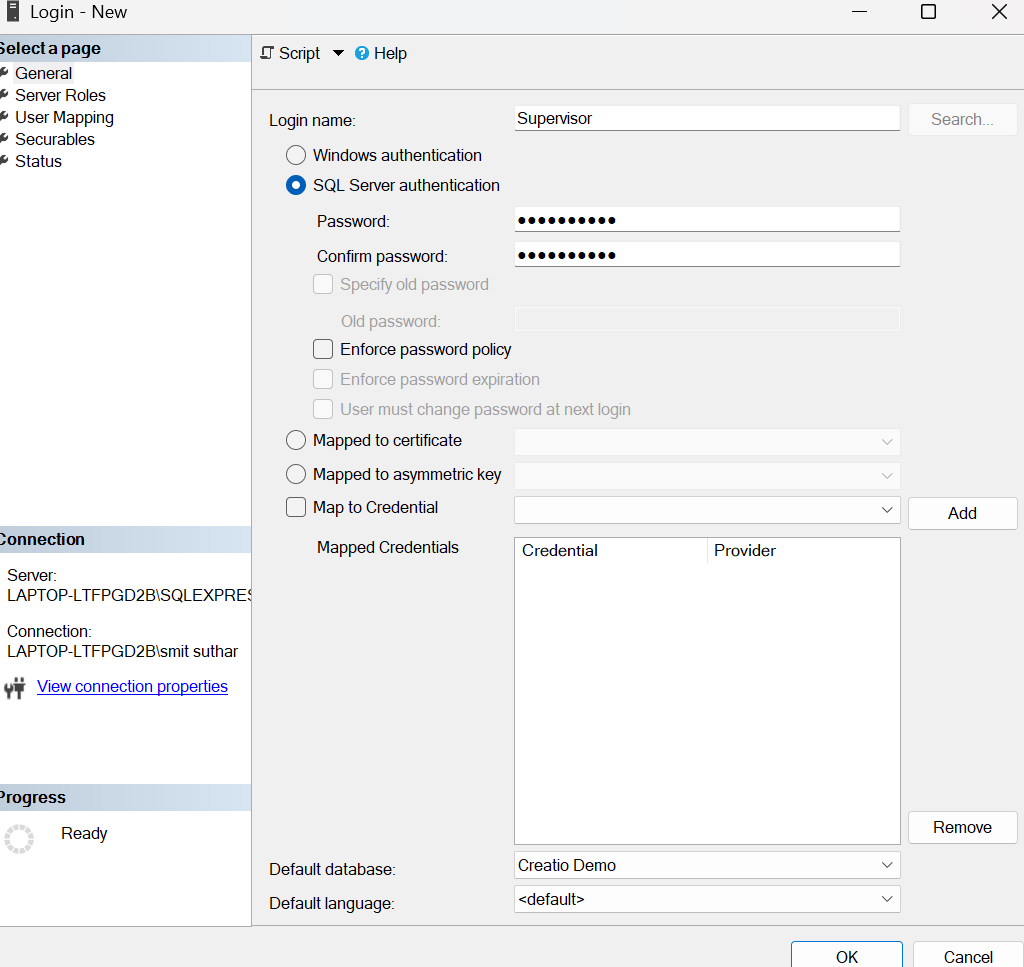Toggle User must change password checkbox

[x=323, y=409]
